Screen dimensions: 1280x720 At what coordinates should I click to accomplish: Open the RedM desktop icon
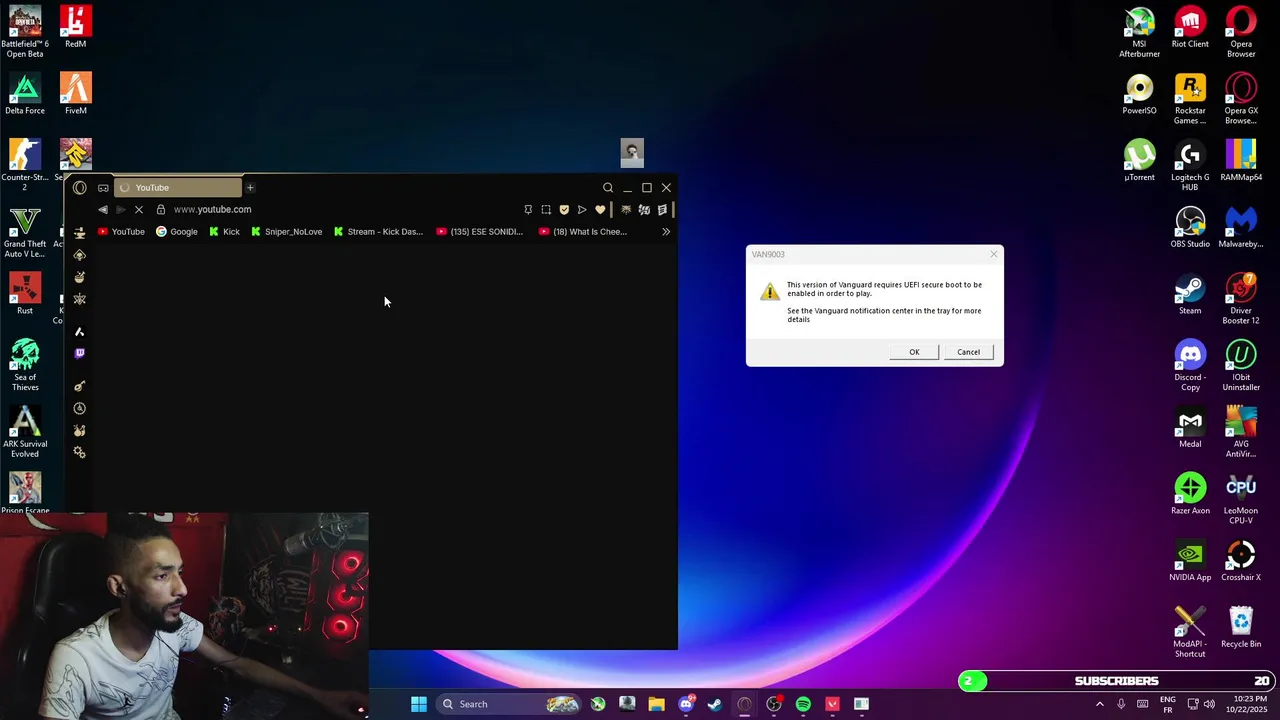pos(75,27)
